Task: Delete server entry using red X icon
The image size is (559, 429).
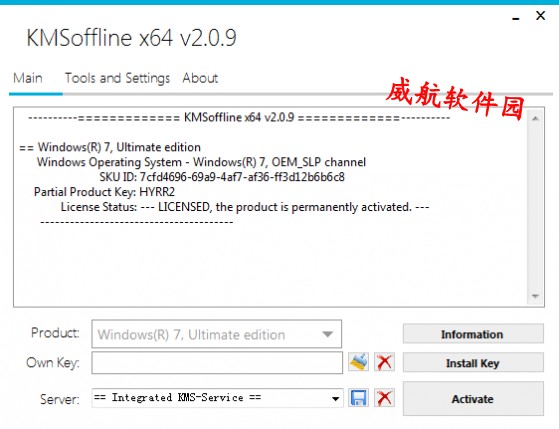Action: (x=384, y=398)
